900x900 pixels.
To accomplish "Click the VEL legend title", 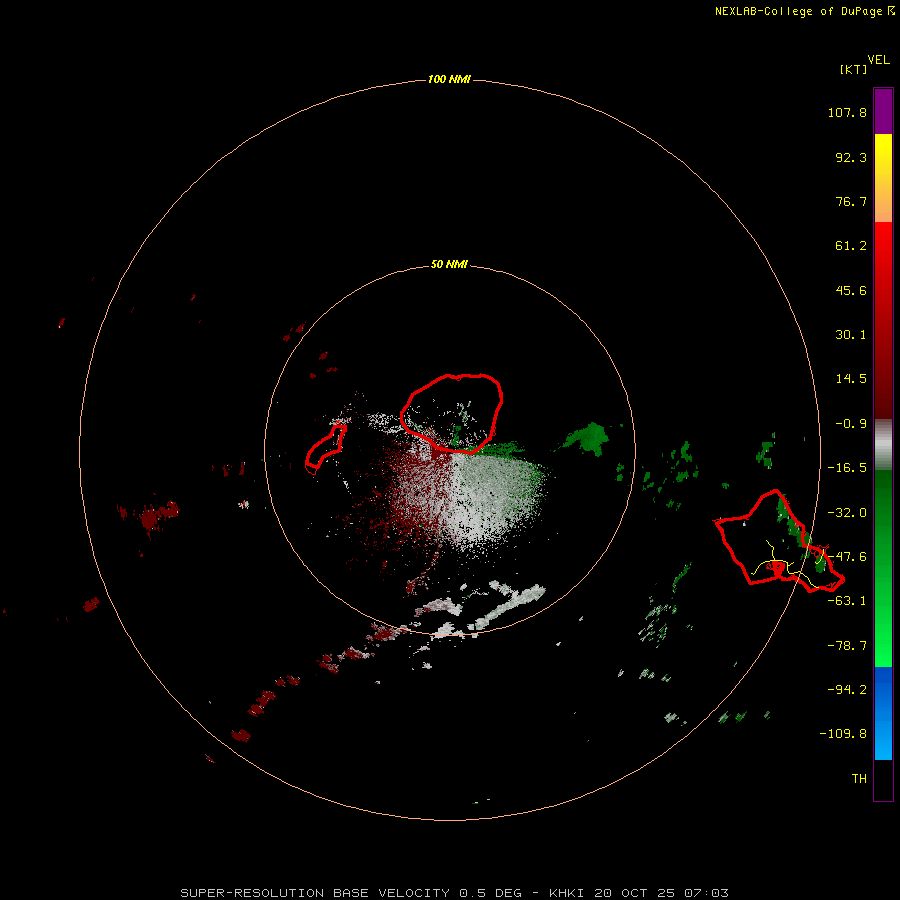I will [879, 60].
